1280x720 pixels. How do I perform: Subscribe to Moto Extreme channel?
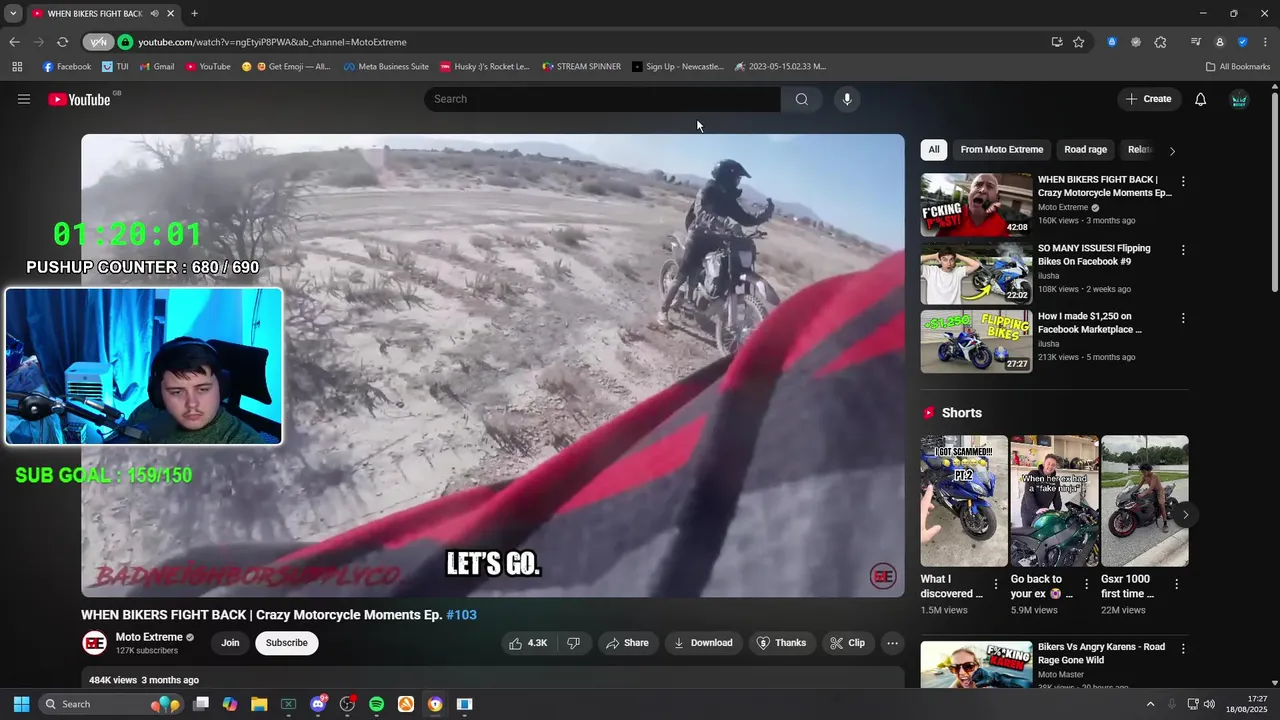[287, 643]
